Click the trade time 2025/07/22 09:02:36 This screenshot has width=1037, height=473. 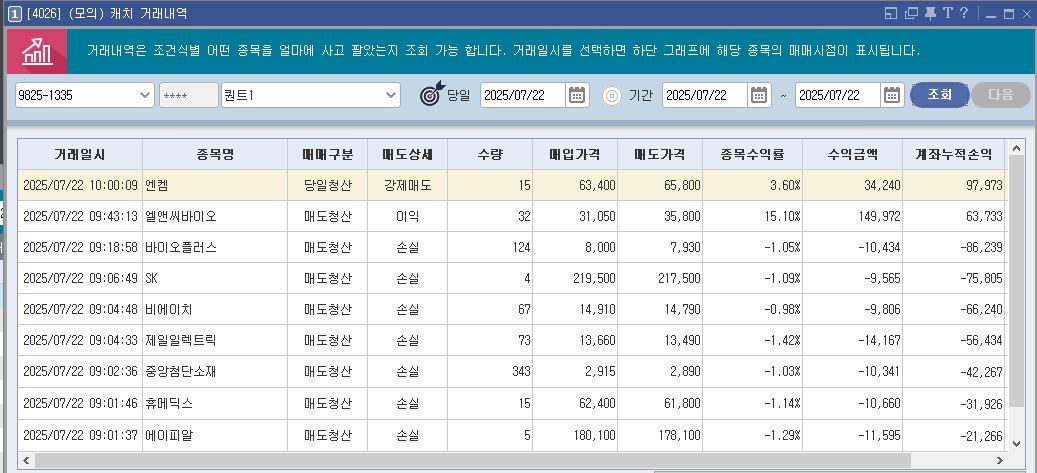[x=80, y=371]
